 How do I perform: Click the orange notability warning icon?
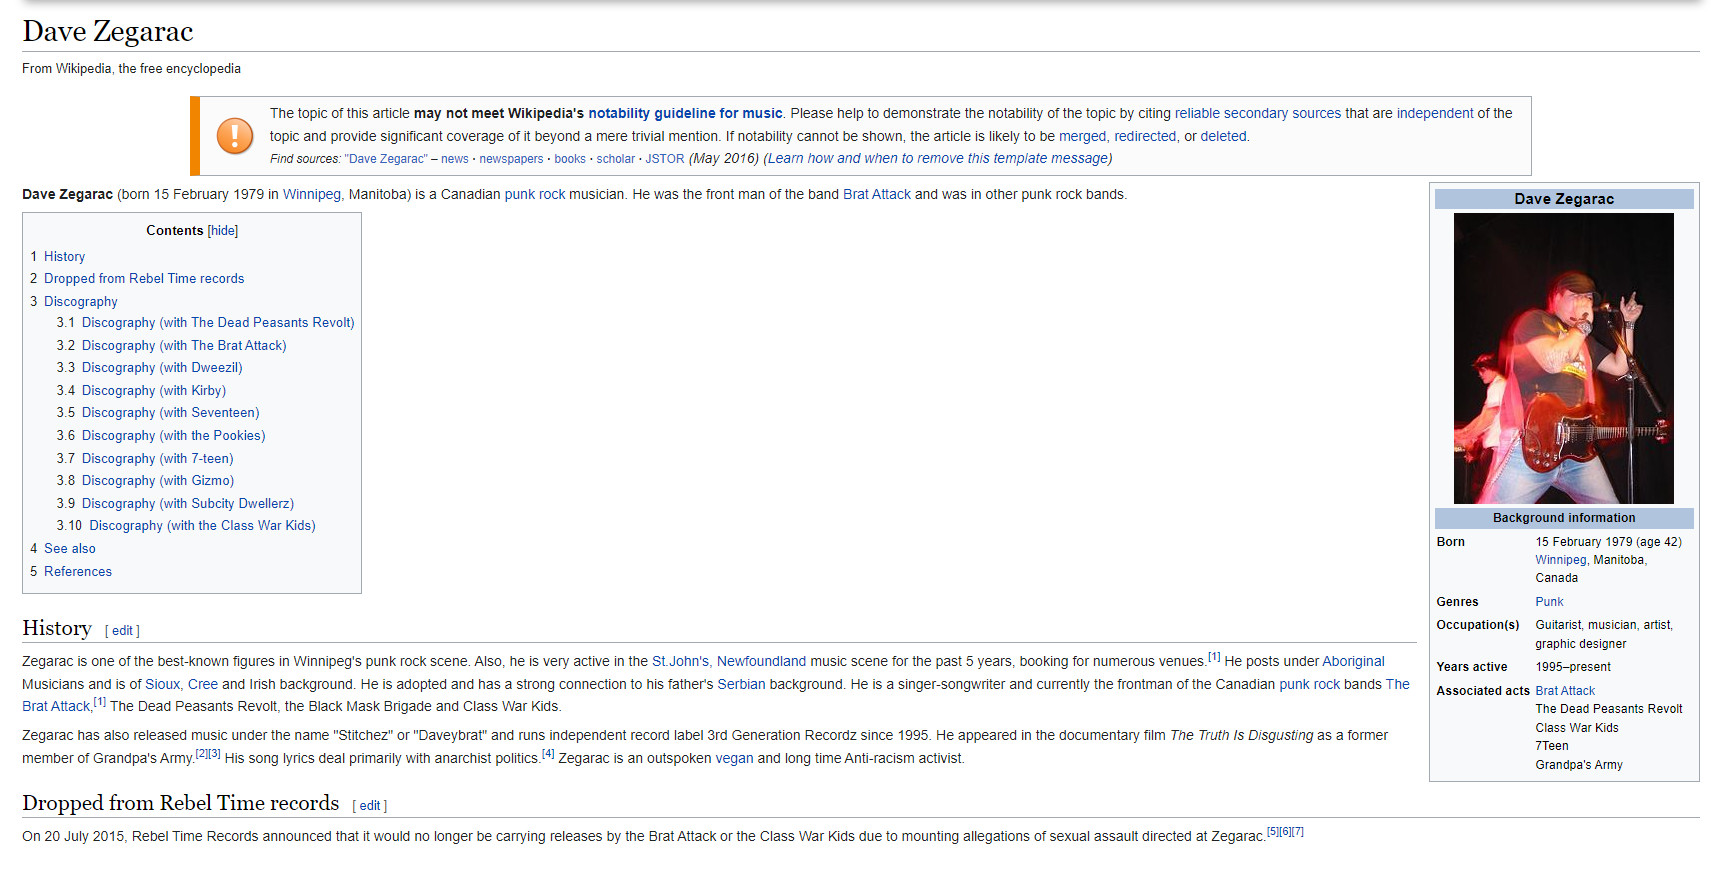235,136
